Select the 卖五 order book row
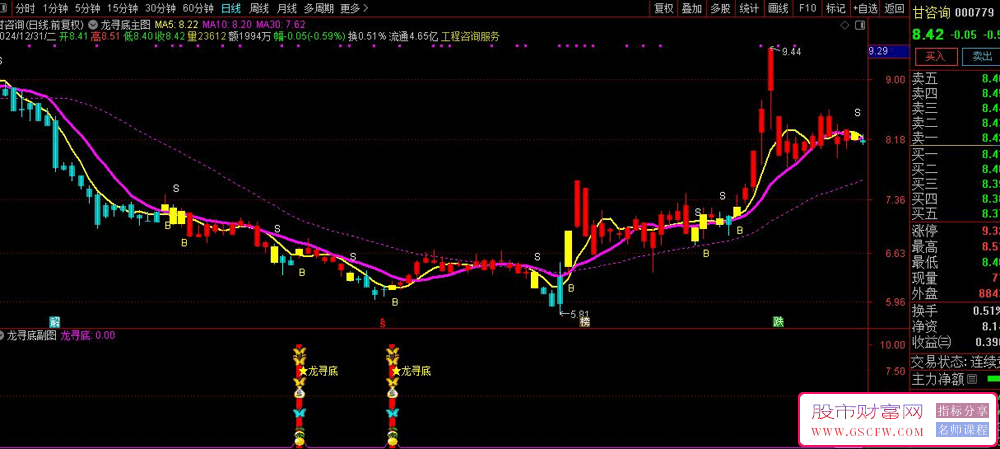The image size is (1000, 449). 955,79
